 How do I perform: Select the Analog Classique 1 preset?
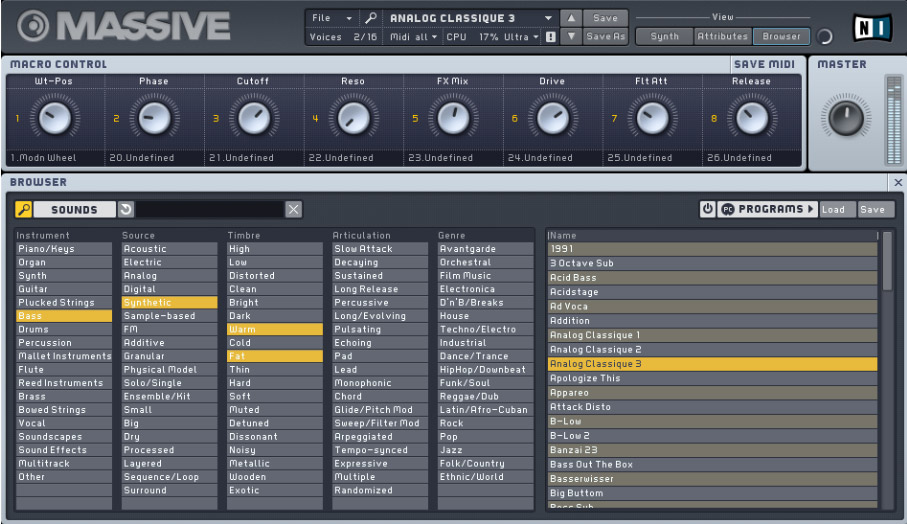pos(712,335)
